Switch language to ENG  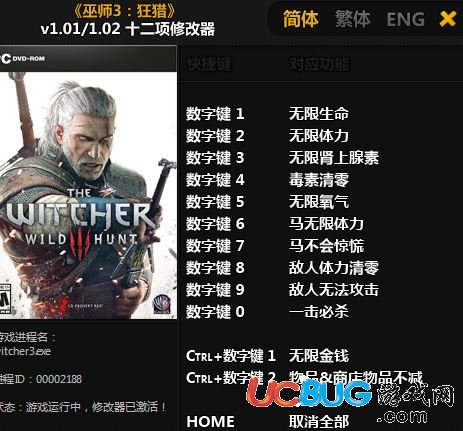(405, 19)
